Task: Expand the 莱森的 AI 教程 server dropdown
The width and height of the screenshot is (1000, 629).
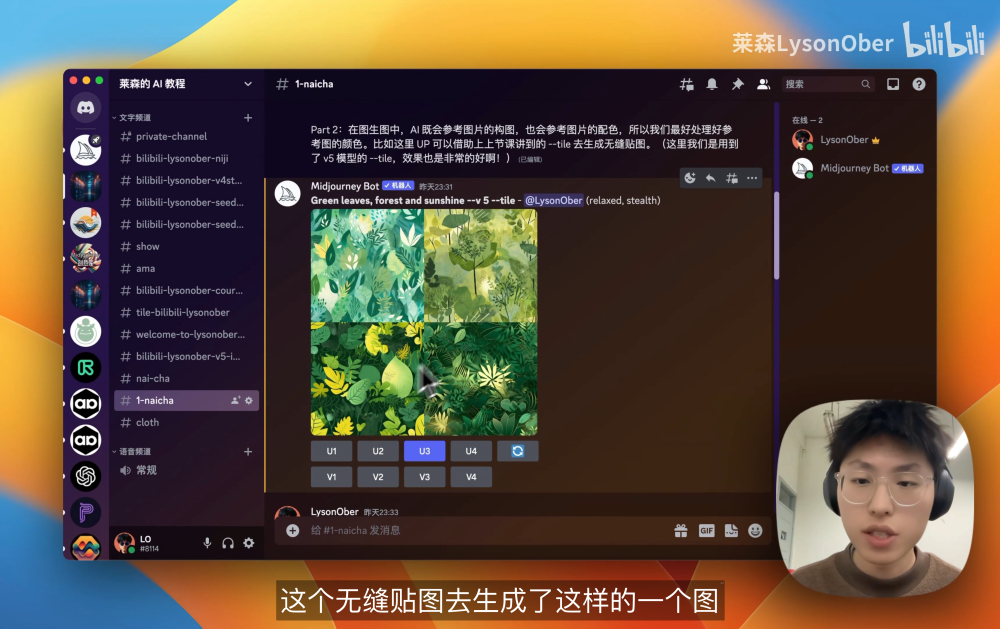Action: pos(248,84)
